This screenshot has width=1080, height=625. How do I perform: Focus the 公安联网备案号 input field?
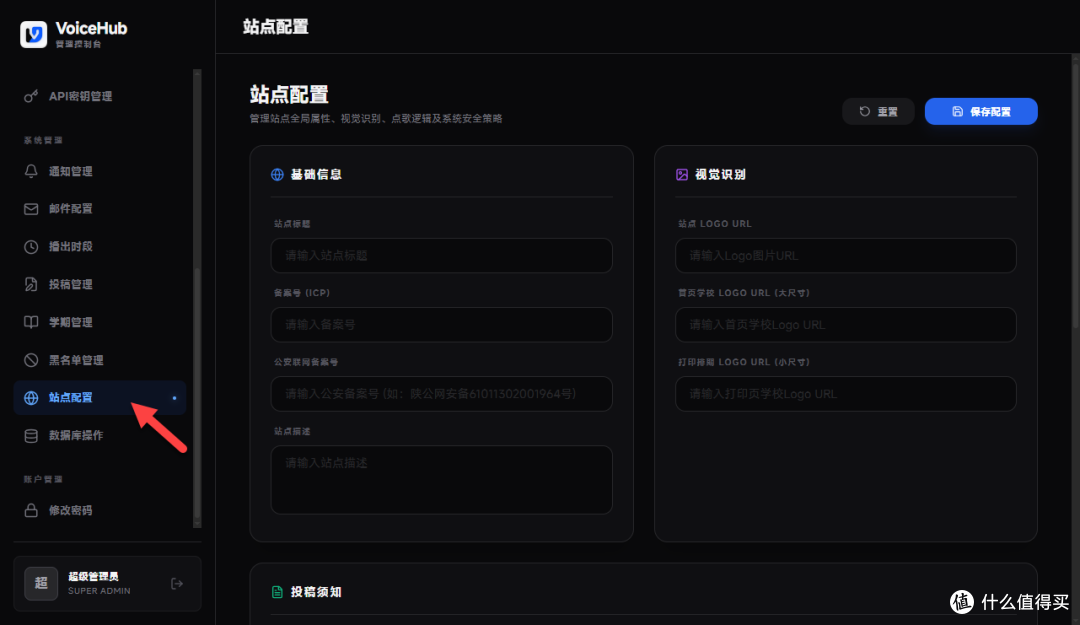pos(442,394)
